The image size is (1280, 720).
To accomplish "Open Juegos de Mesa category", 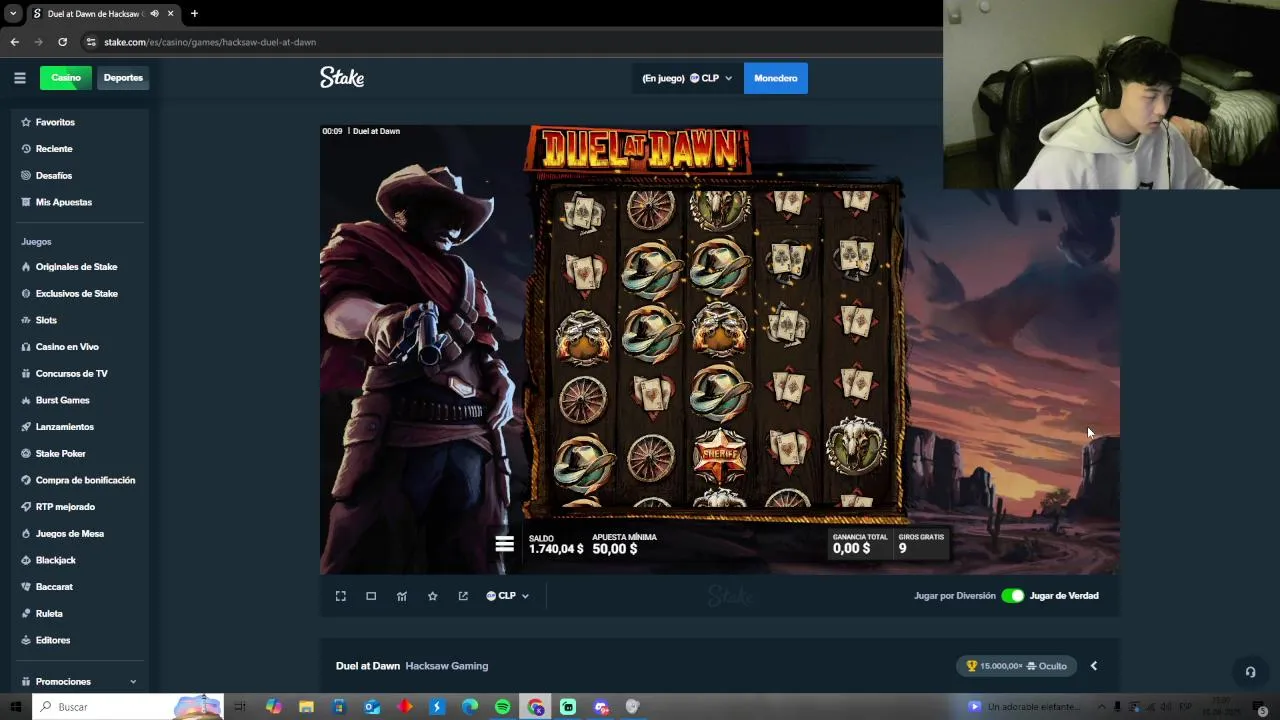I will pos(69,533).
